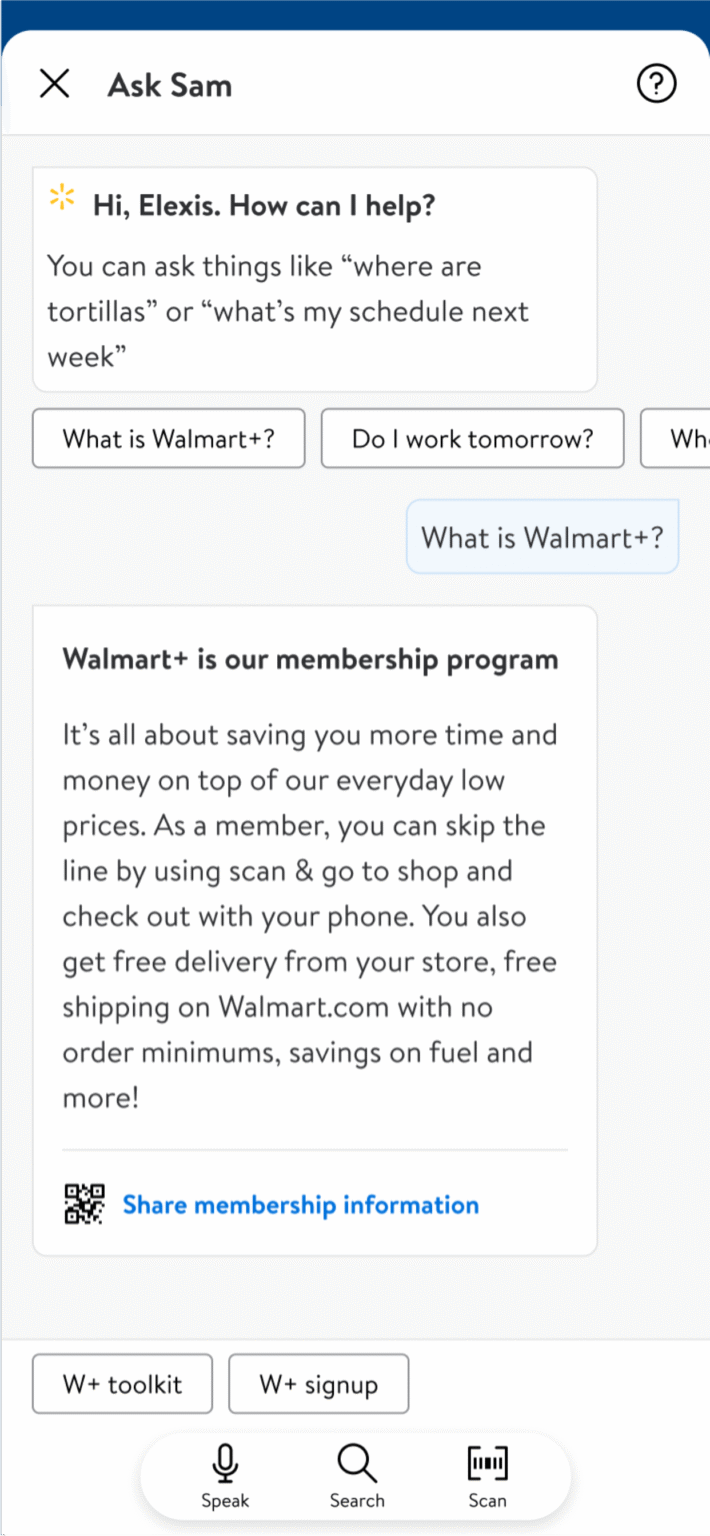This screenshot has height=1536, width=710.
Task: Select the Scan label in the bottom bar
Action: coord(487,1500)
